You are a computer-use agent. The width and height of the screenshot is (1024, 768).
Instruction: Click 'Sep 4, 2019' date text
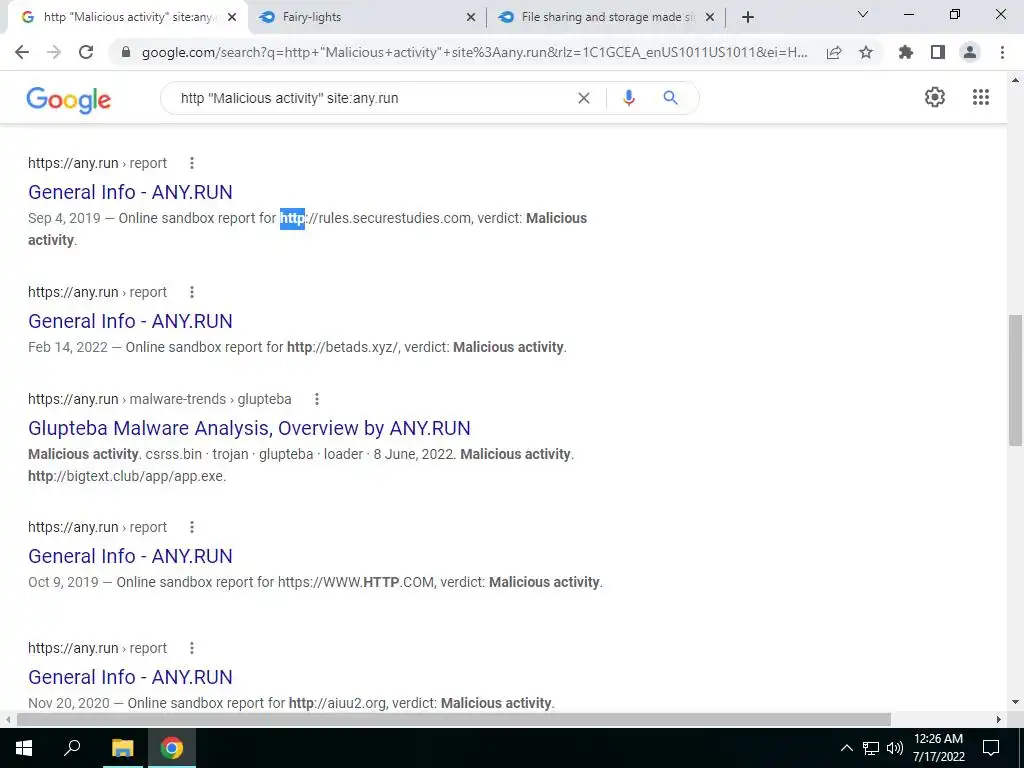pos(64,218)
